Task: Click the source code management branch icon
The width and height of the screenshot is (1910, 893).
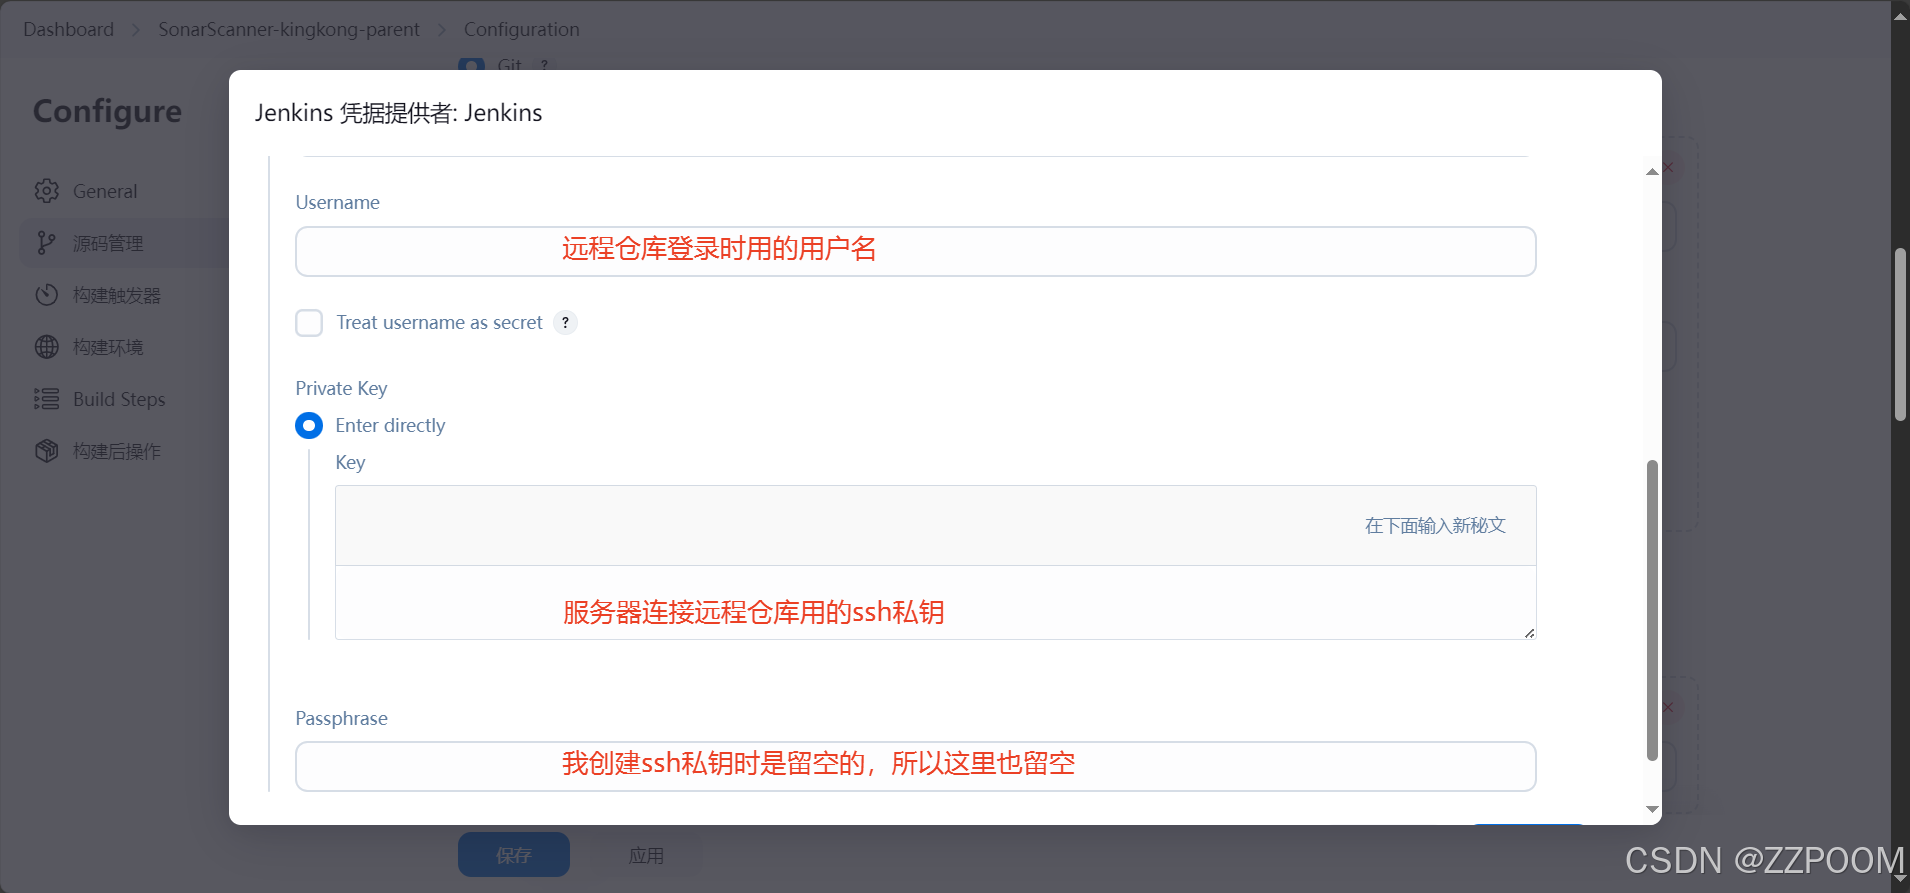Action: pyautogui.click(x=46, y=243)
